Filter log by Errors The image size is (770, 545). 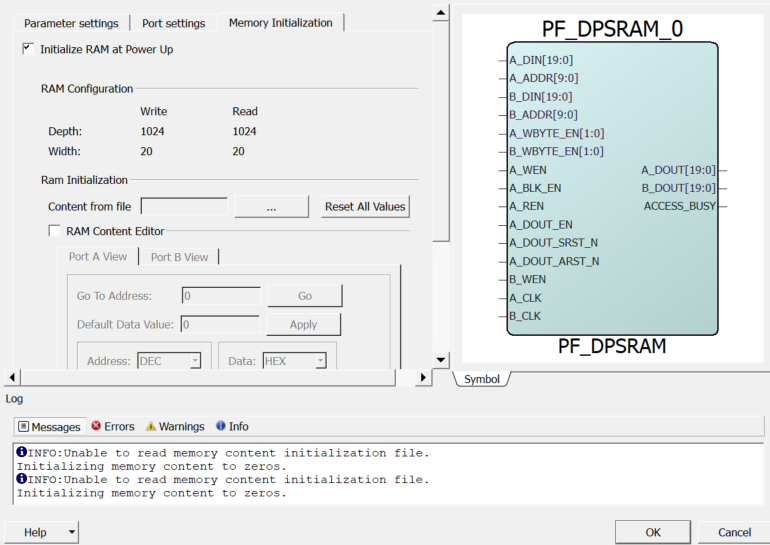(112, 426)
